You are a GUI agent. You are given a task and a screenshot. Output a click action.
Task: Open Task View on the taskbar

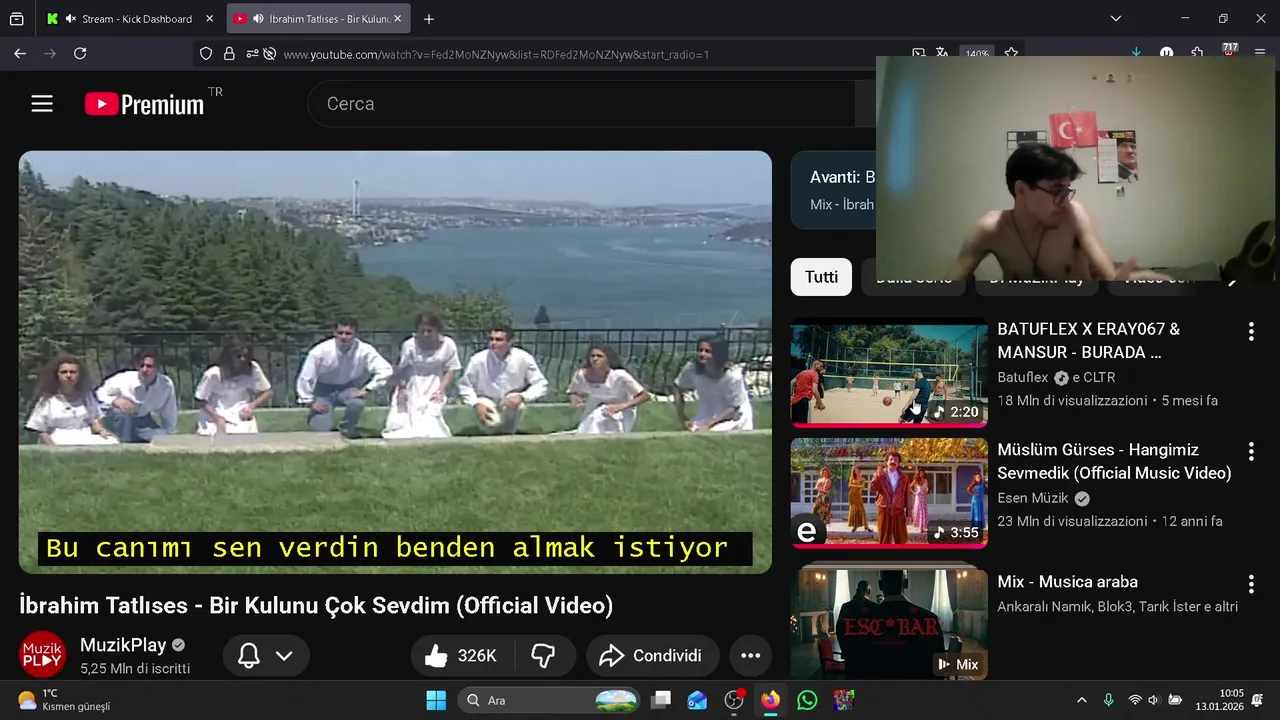(661, 700)
